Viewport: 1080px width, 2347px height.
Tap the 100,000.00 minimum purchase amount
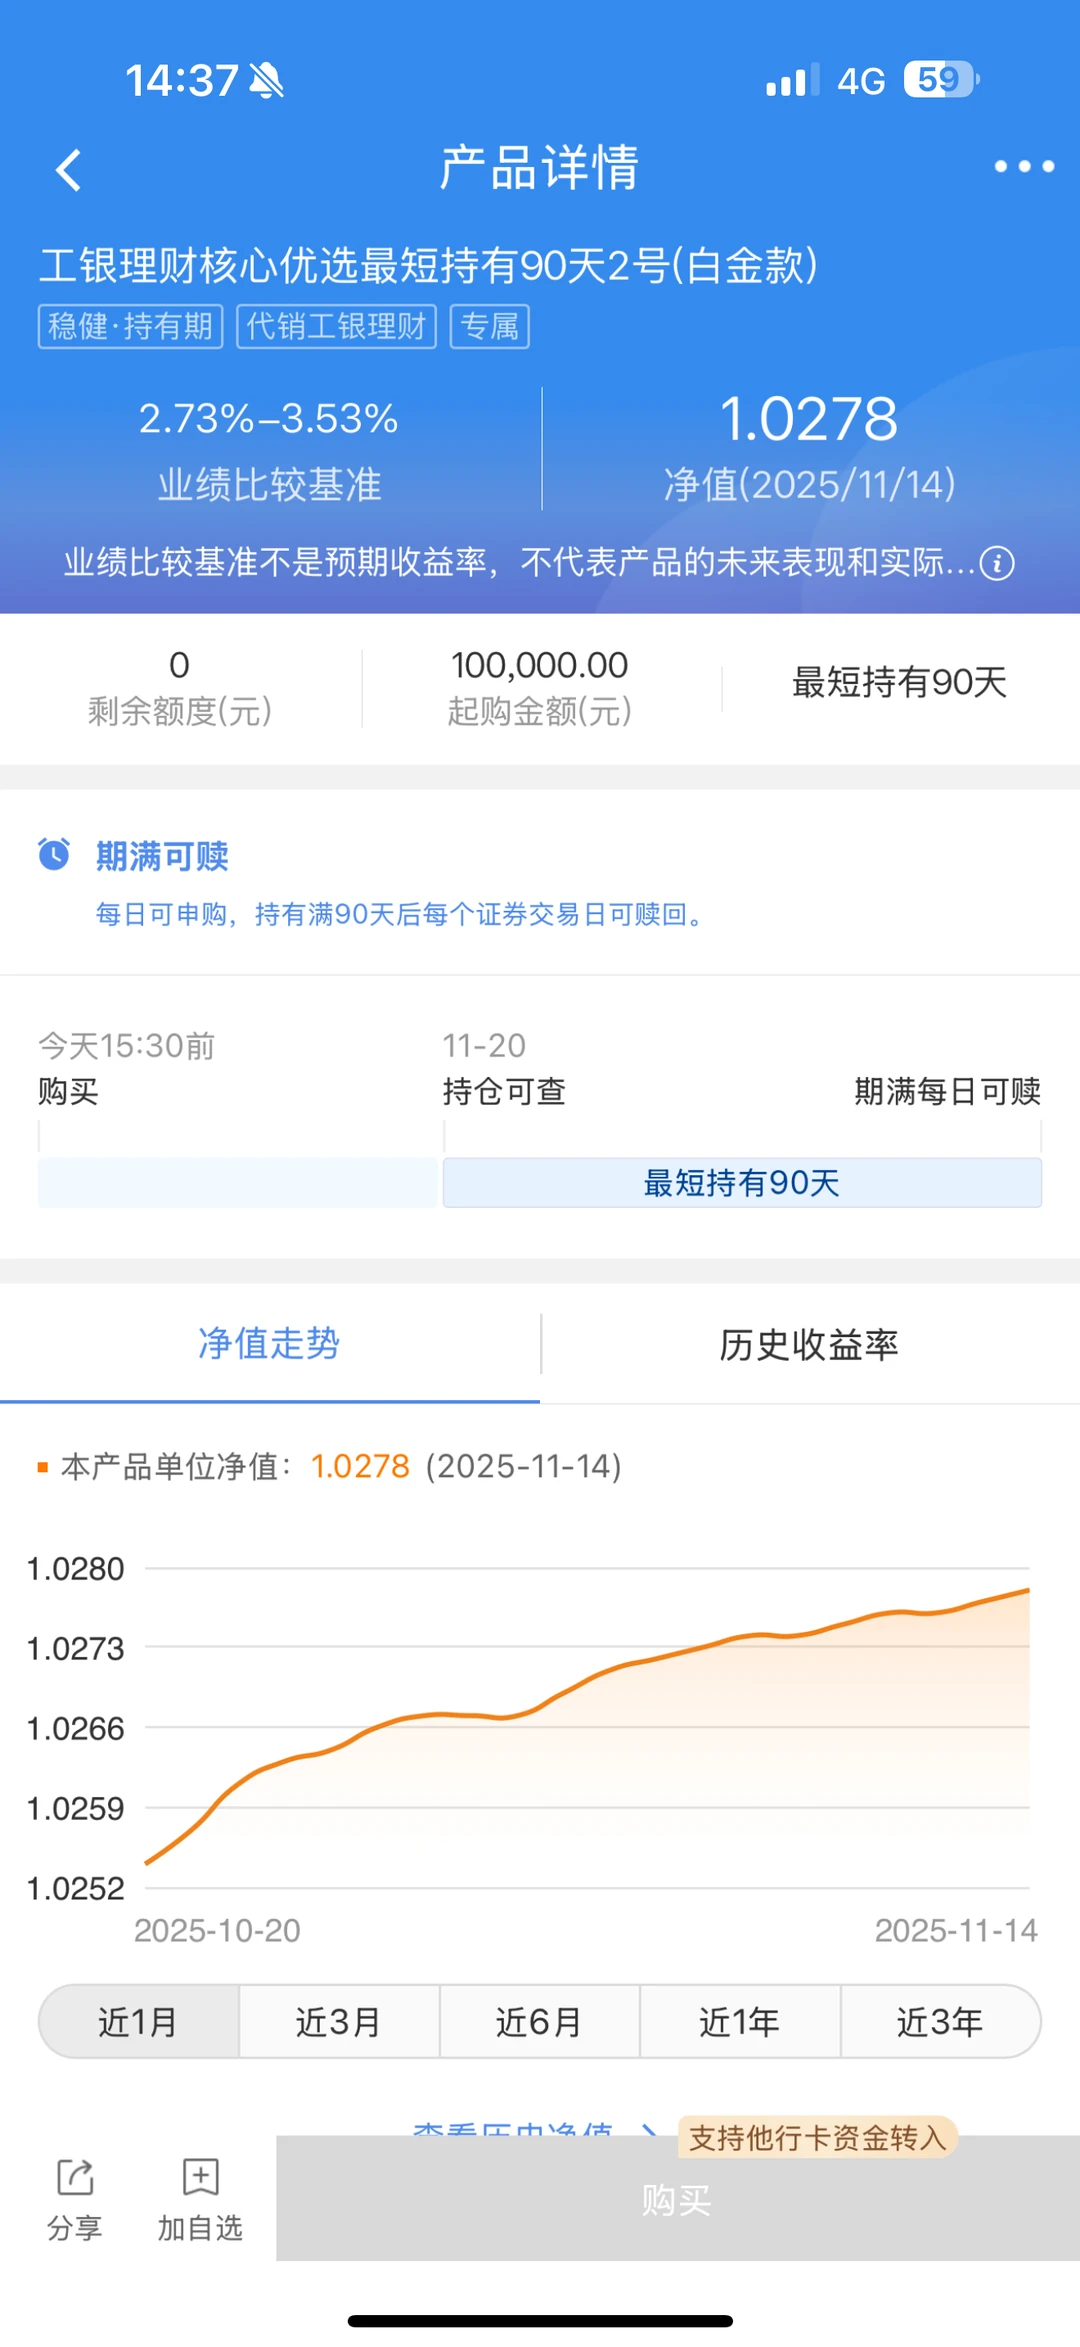pyautogui.click(x=539, y=665)
